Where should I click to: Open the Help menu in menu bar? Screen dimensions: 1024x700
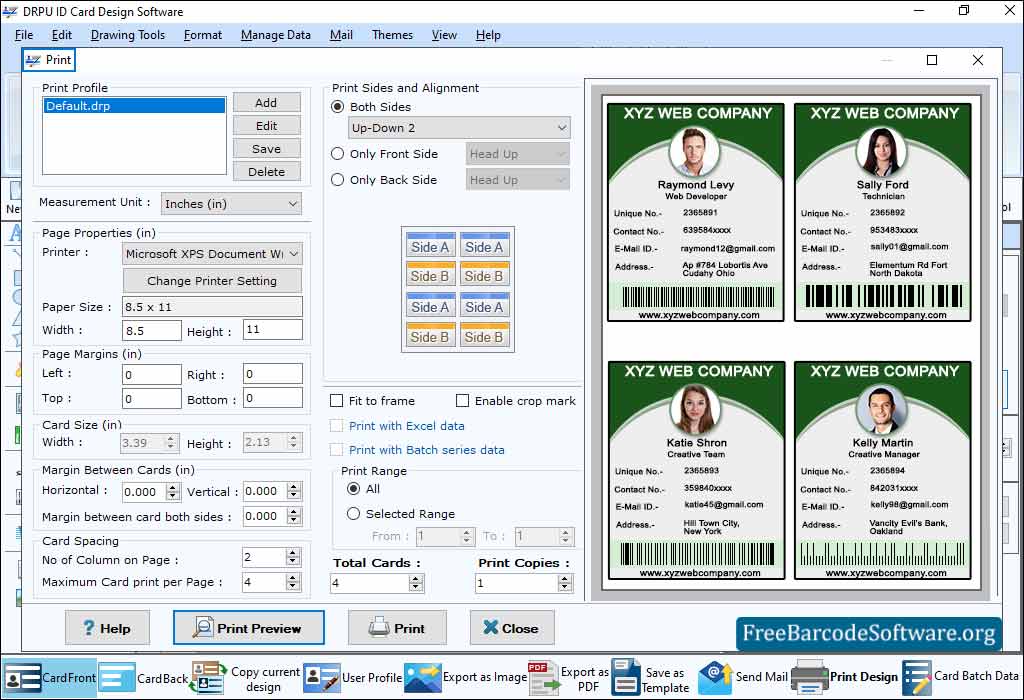(488, 35)
